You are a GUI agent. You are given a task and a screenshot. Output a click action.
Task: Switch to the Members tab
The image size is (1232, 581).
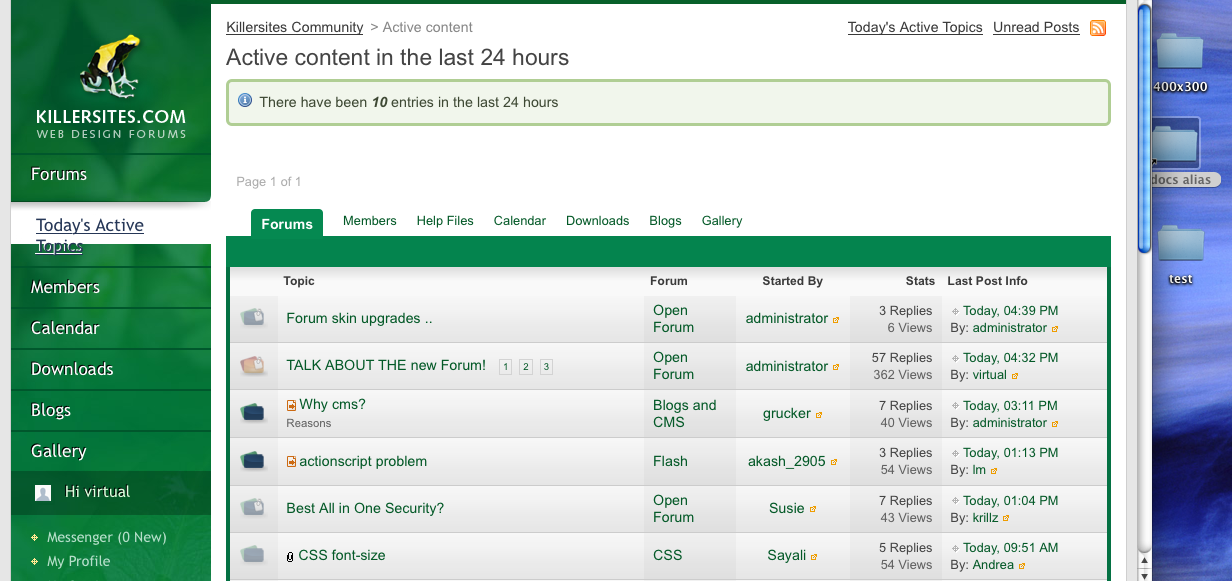click(x=370, y=221)
